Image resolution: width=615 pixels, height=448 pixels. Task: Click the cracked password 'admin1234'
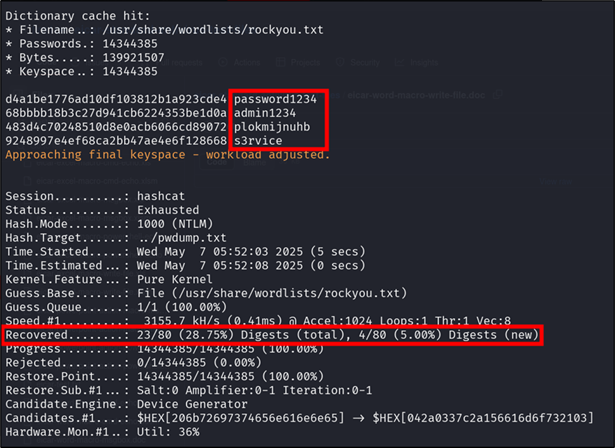click(x=265, y=113)
